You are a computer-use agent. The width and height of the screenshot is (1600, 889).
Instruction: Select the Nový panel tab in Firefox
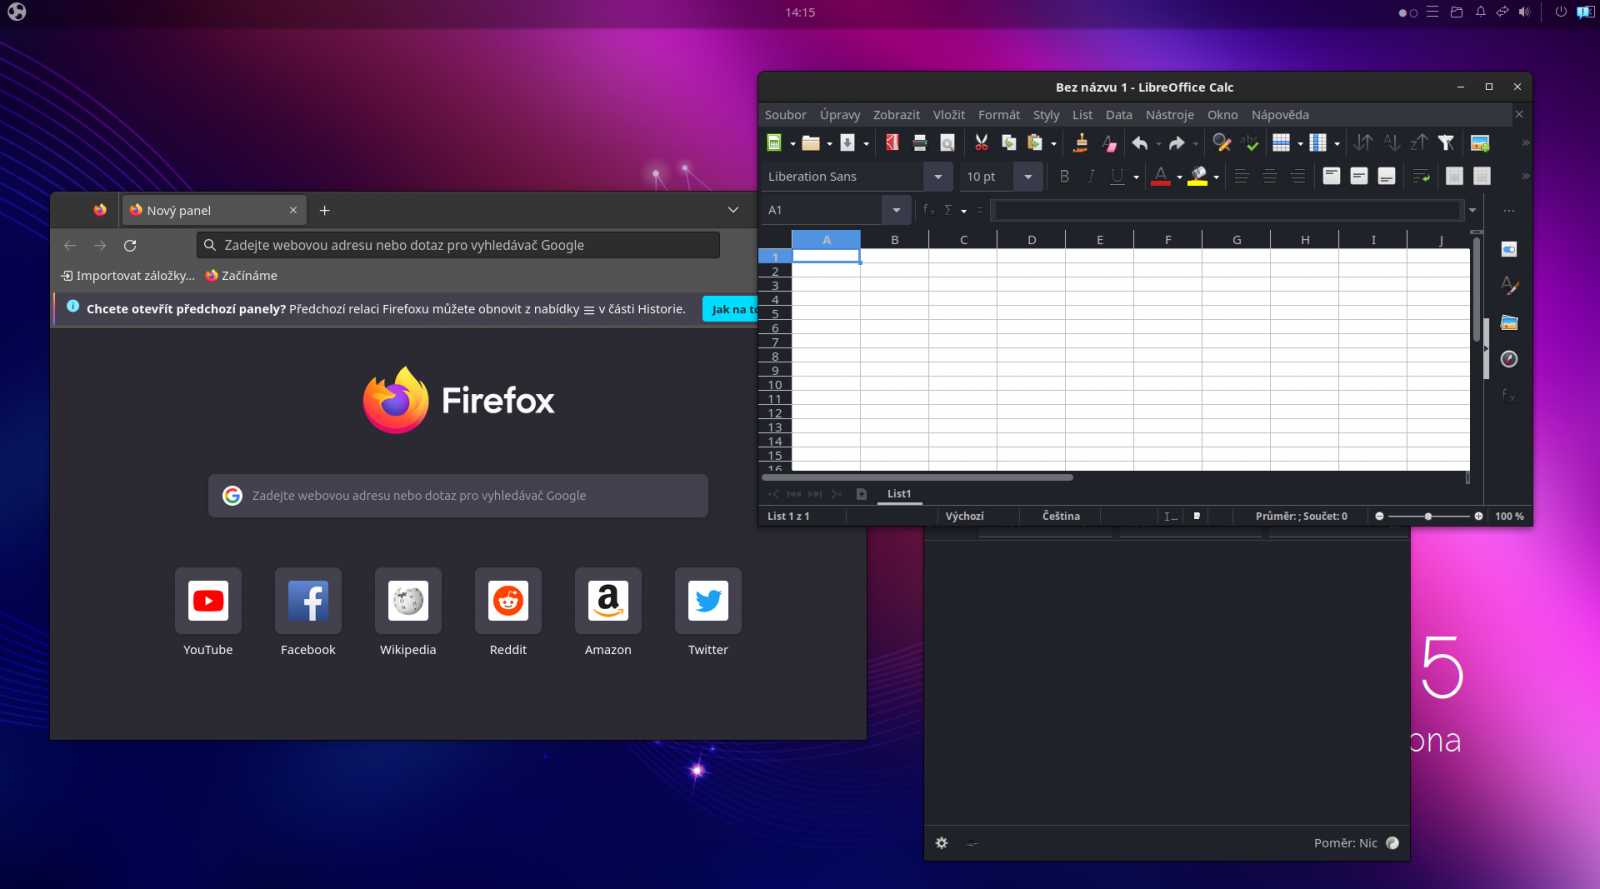point(214,210)
